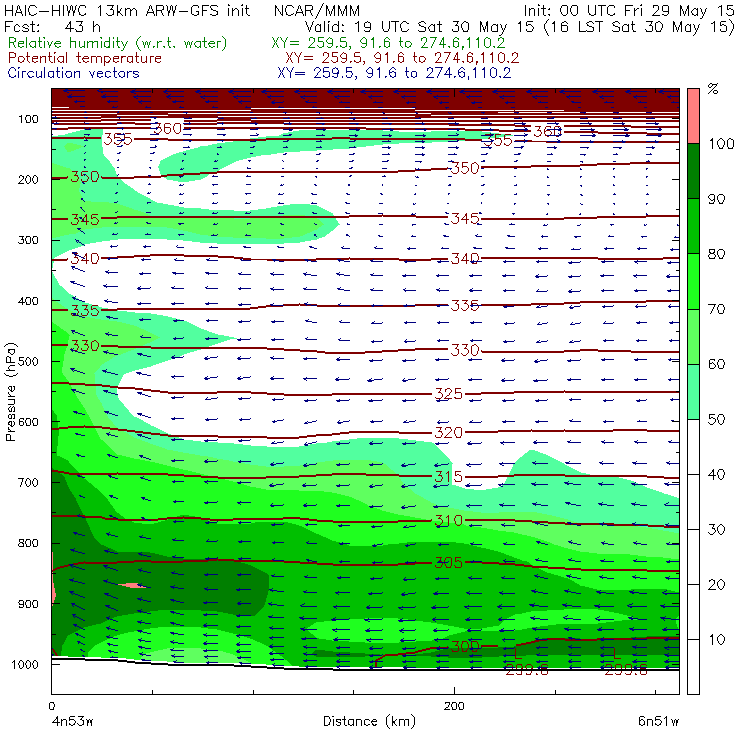Click the '100' colorbar scale label
Screen dimensions: 740x740
721,143
